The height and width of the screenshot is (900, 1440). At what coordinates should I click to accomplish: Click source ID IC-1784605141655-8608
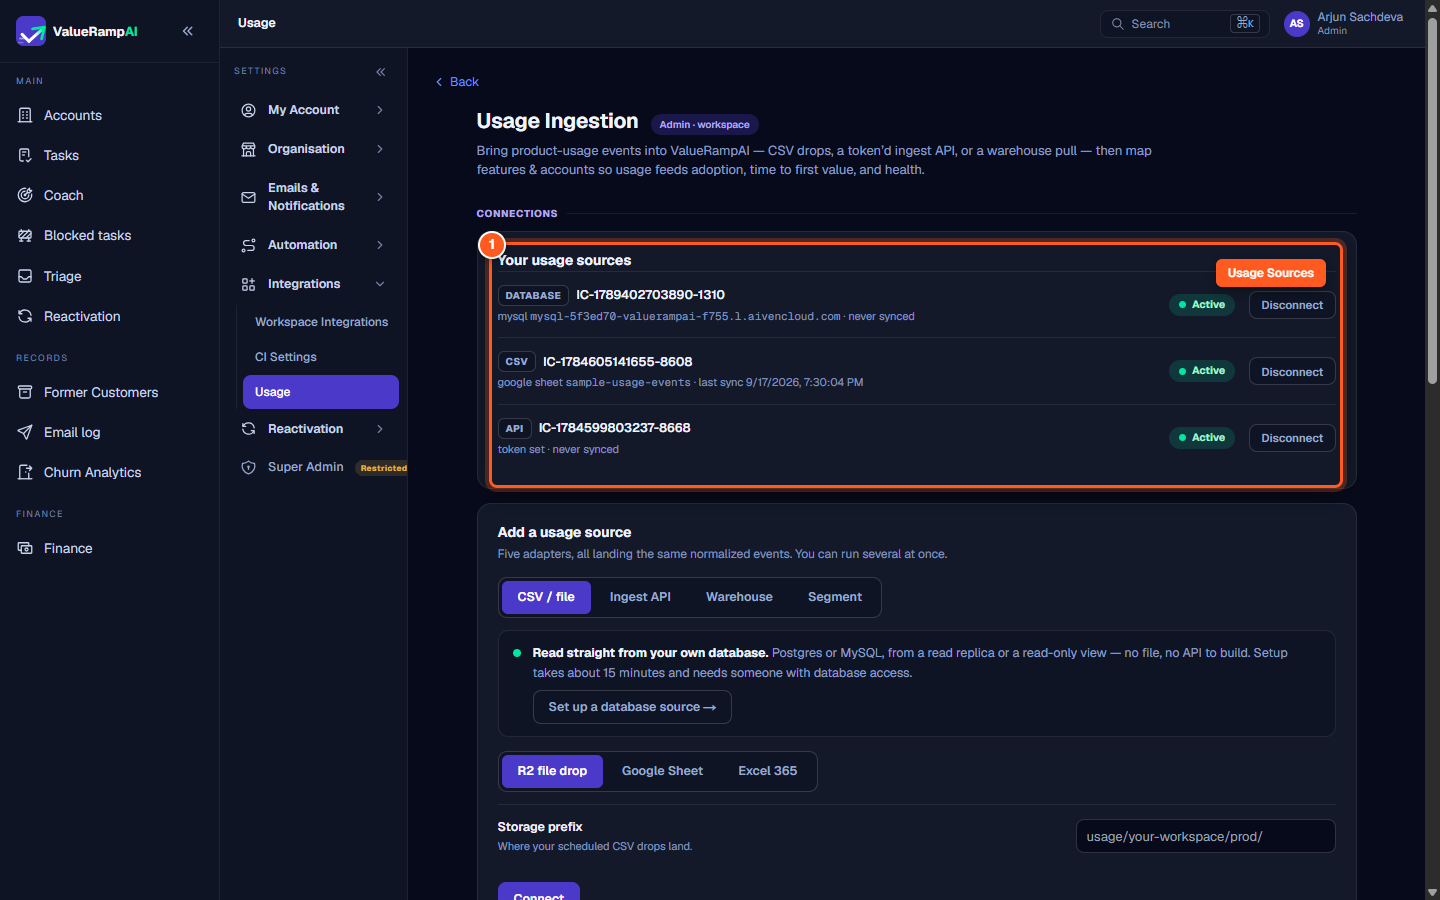pyautogui.click(x=617, y=362)
